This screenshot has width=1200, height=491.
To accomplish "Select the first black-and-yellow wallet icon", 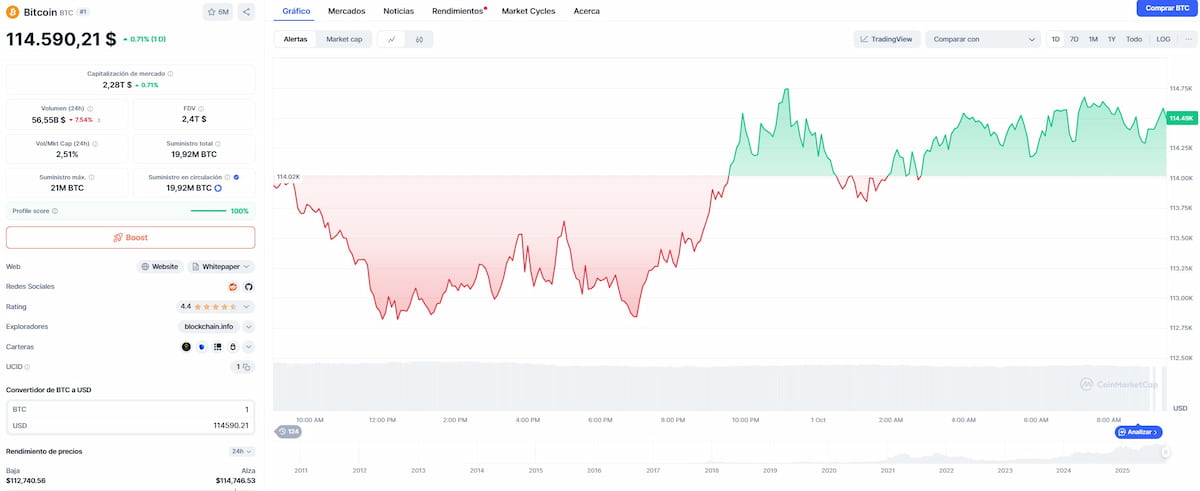I will 186,347.
